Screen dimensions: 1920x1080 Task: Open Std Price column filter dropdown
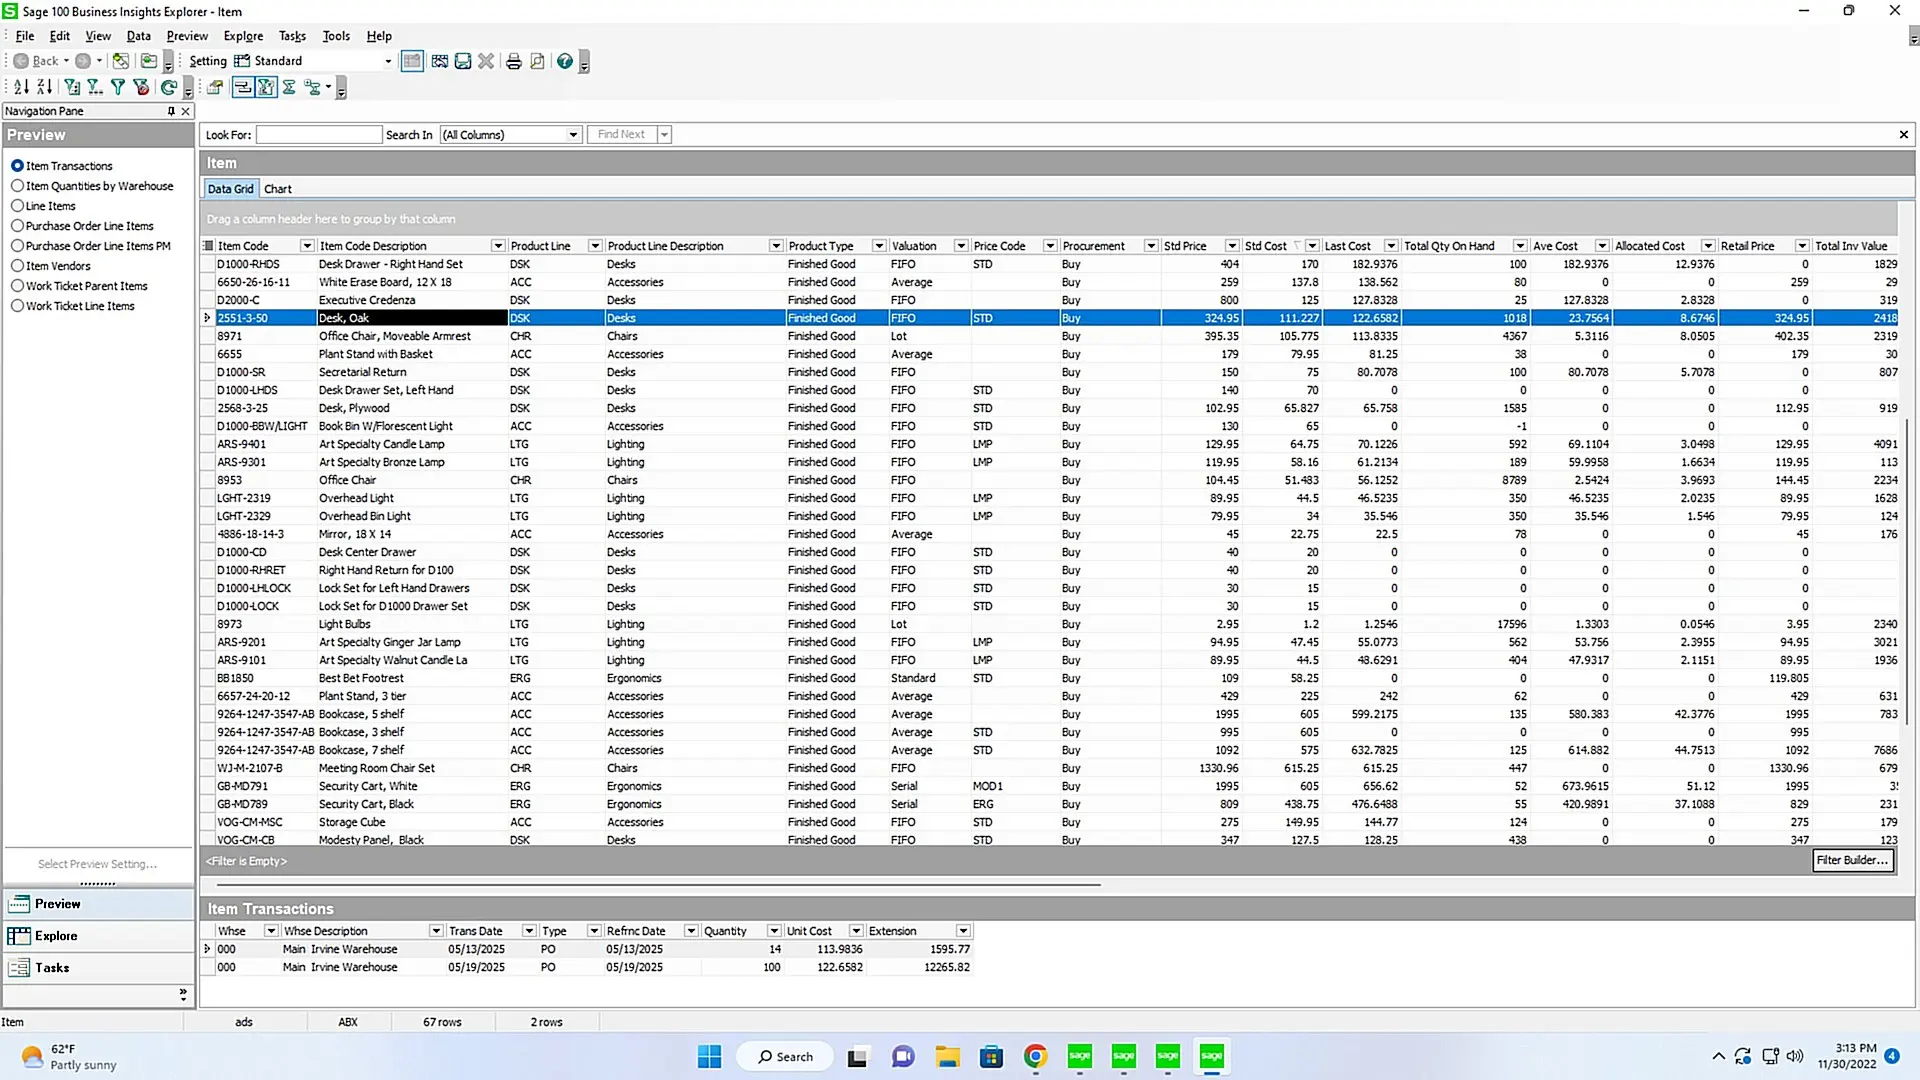click(x=1232, y=246)
